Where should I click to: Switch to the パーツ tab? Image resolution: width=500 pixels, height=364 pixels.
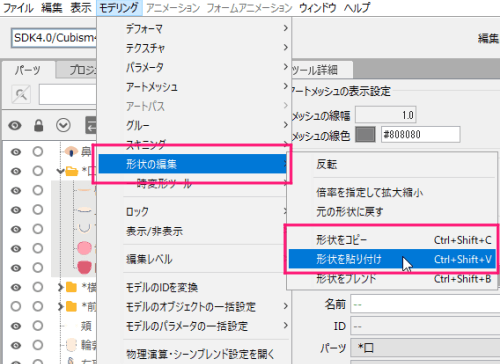pyautogui.click(x=28, y=70)
